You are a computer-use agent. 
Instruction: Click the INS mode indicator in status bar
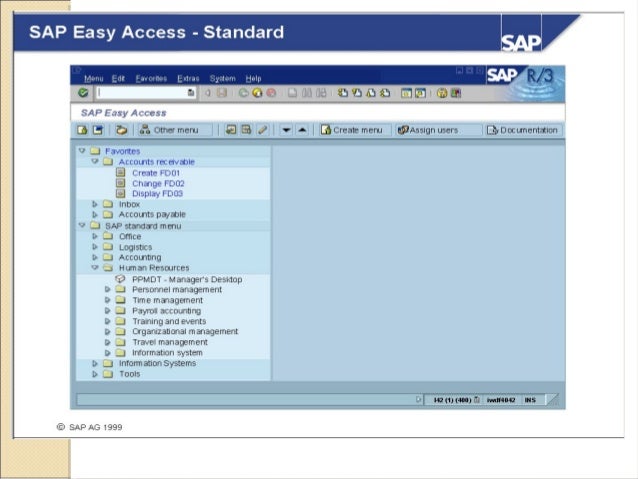530,400
